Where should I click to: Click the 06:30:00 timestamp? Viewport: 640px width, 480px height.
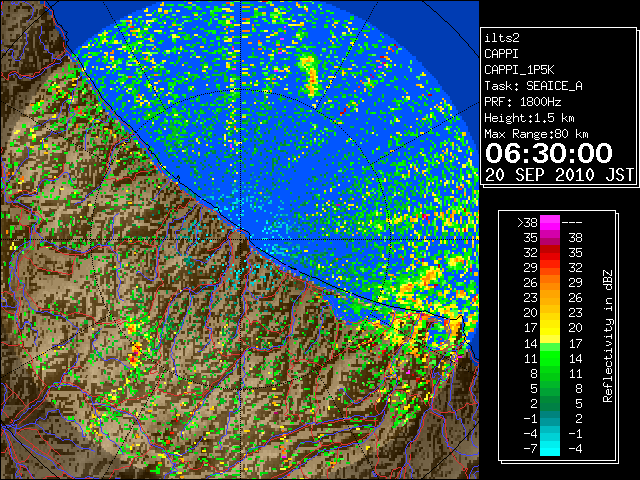[549, 153]
